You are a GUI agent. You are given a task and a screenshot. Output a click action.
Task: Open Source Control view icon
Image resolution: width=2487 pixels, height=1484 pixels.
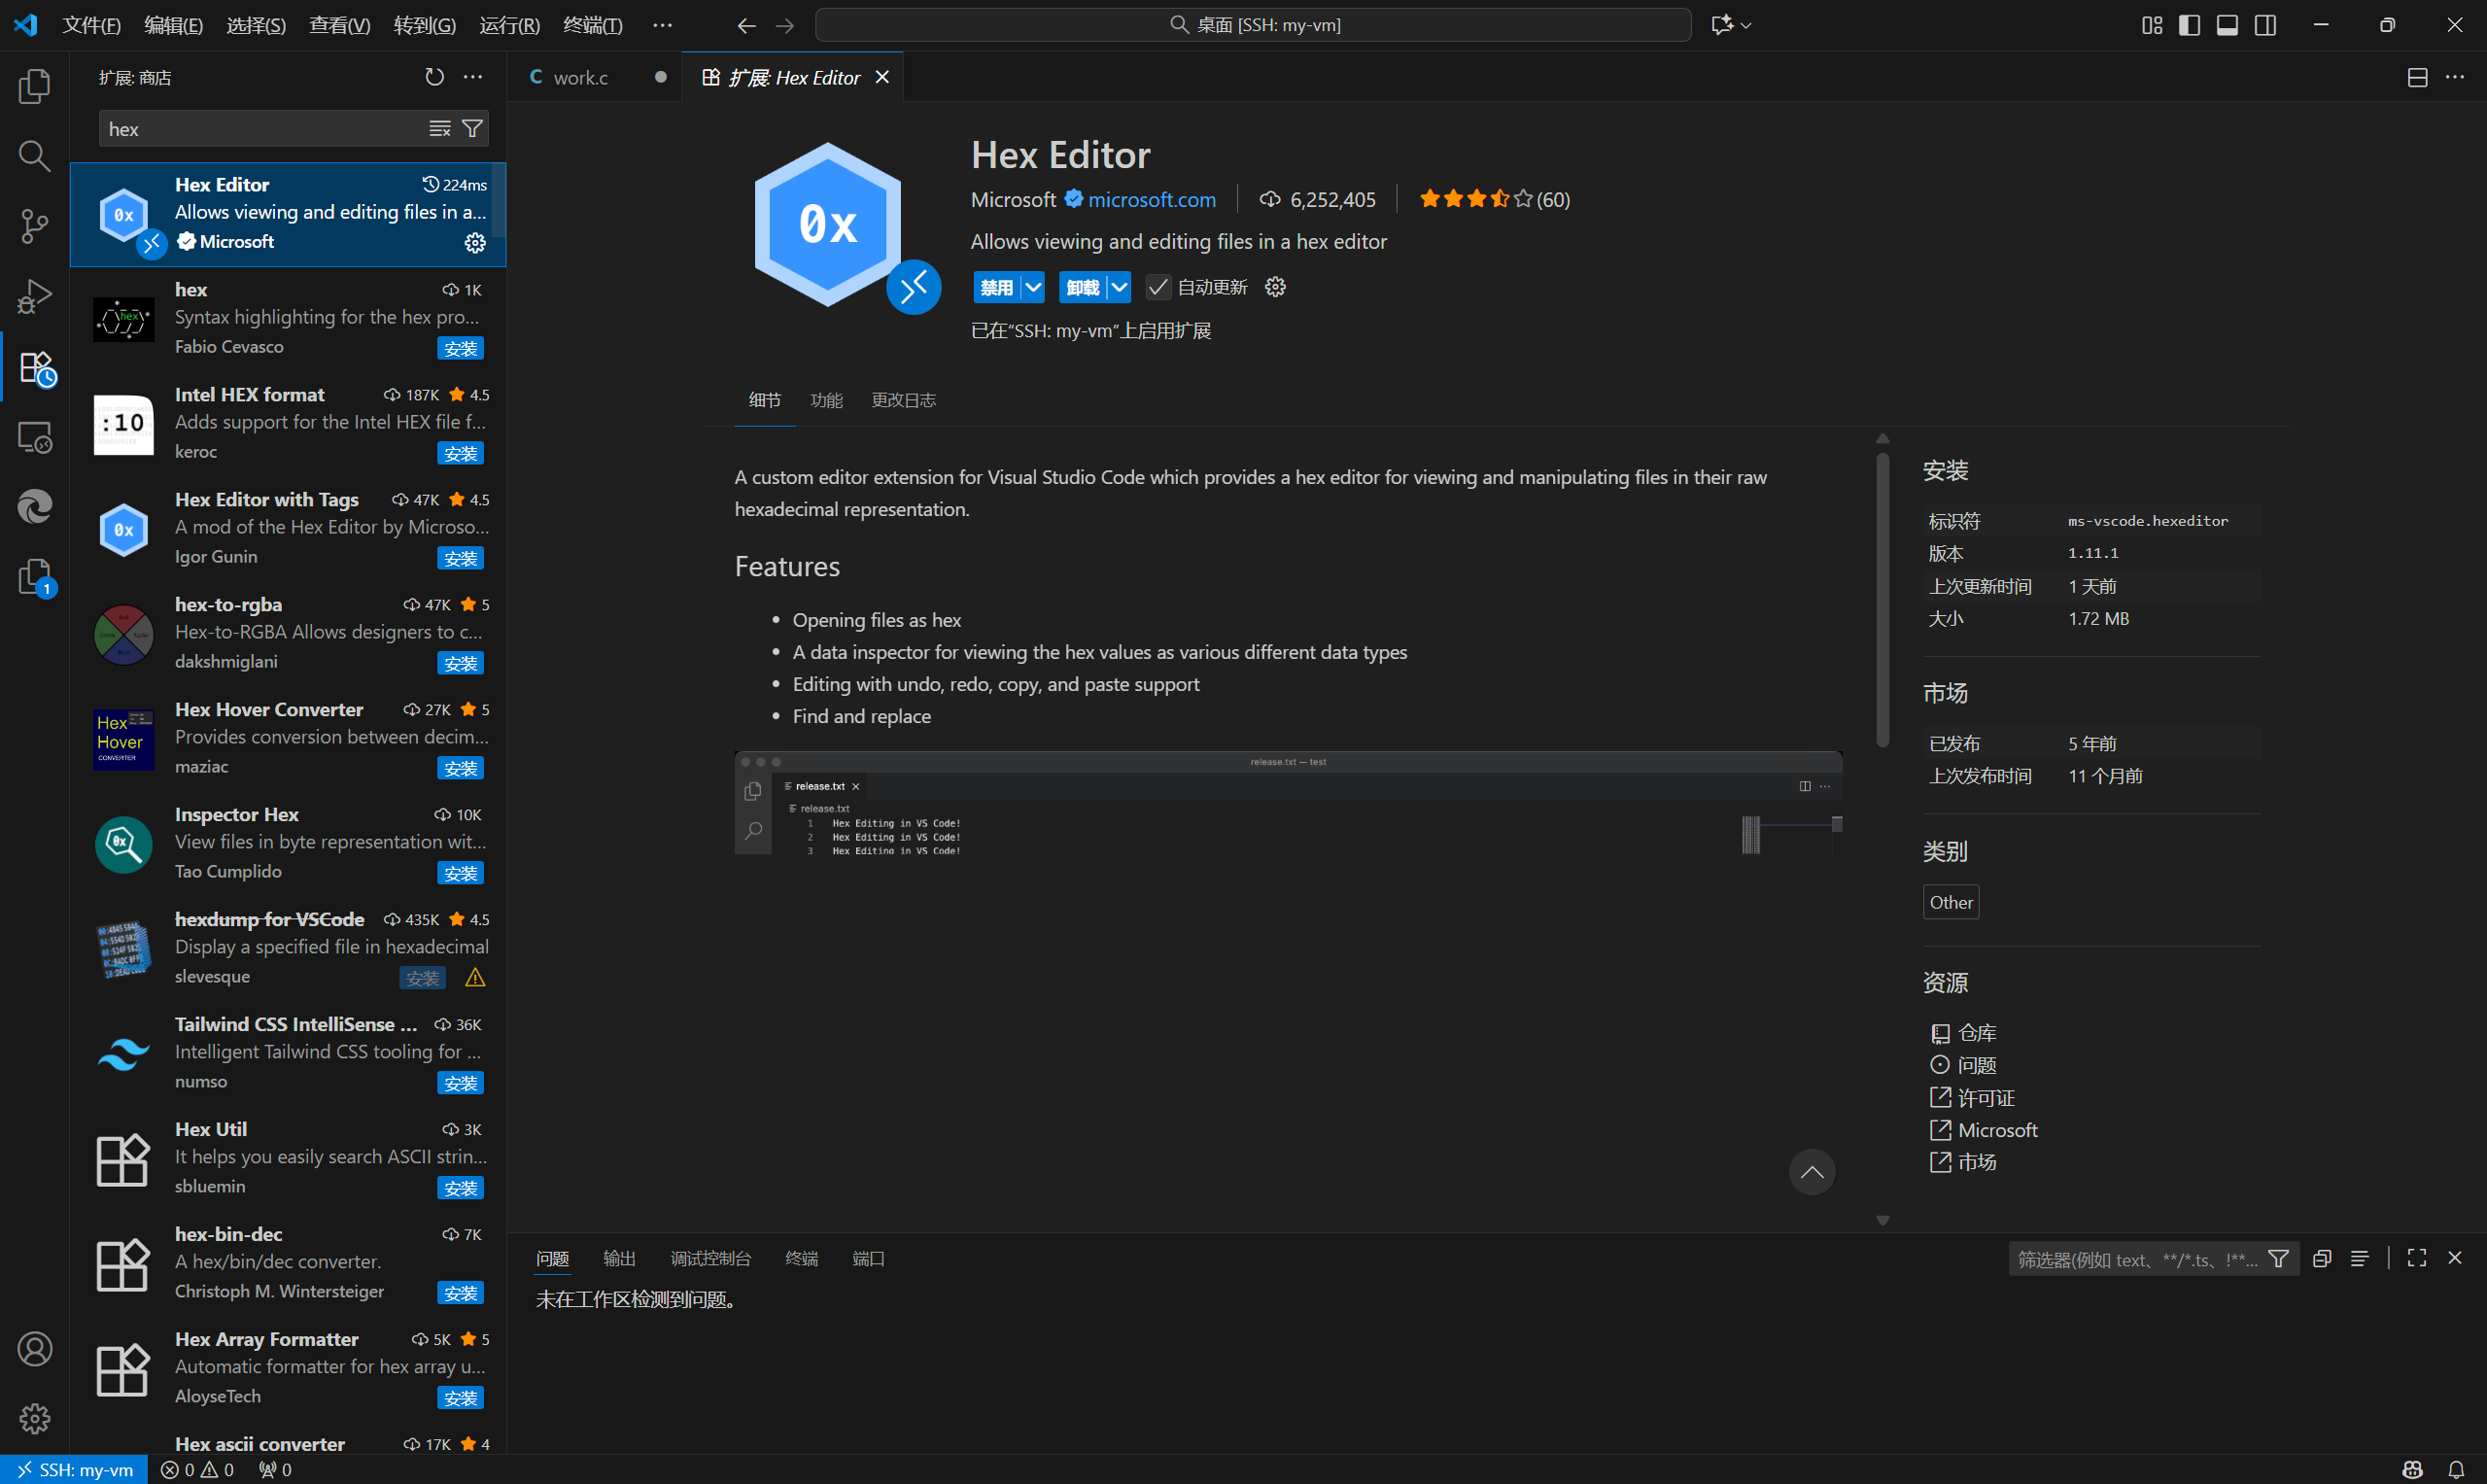pos(35,226)
